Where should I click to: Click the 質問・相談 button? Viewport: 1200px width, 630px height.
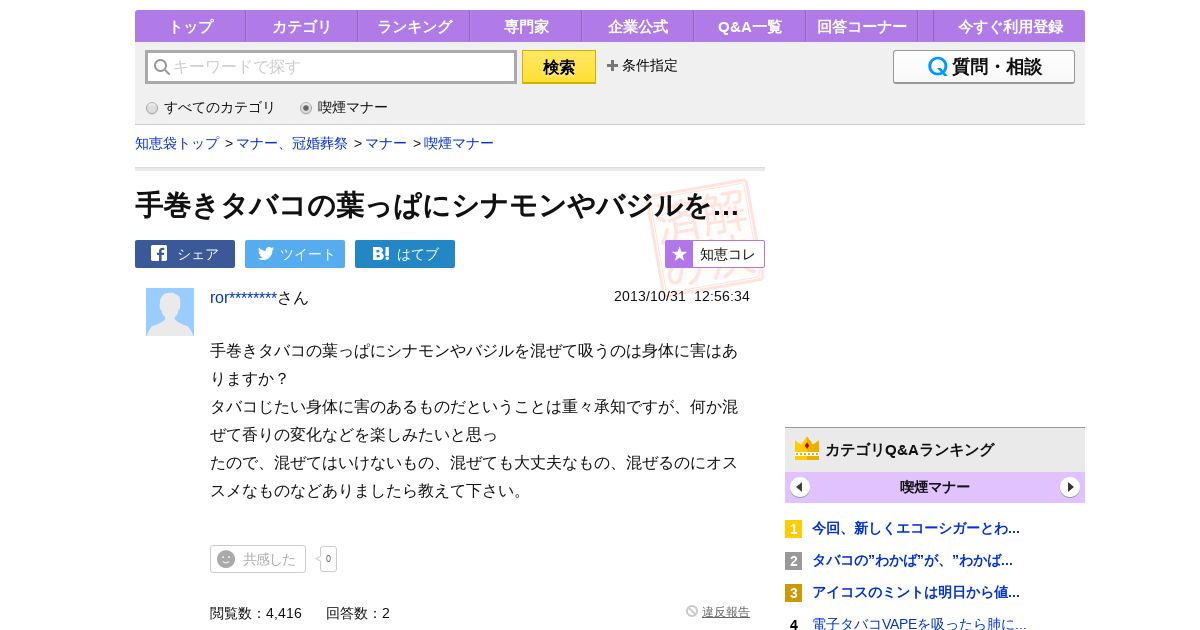pyautogui.click(x=984, y=67)
